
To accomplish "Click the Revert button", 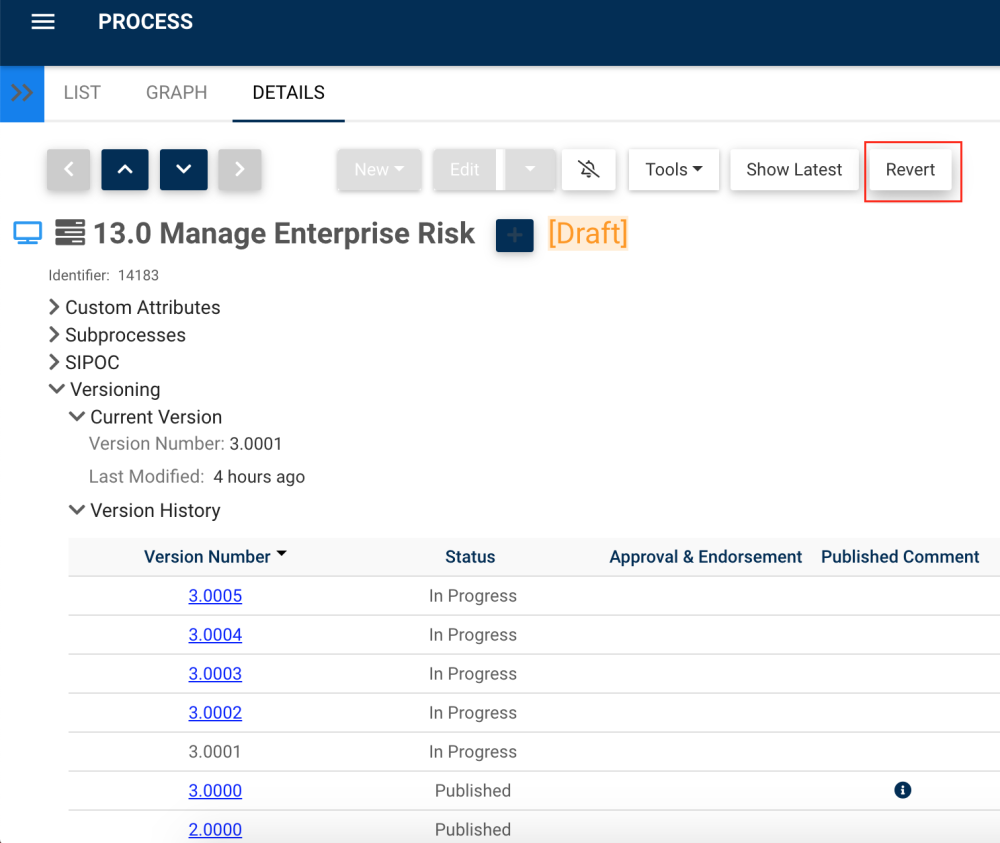I will [910, 170].
